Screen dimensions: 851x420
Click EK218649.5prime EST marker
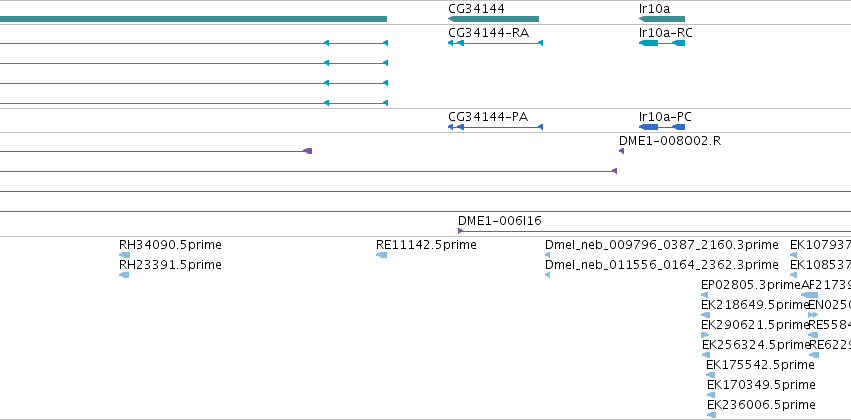[706, 315]
